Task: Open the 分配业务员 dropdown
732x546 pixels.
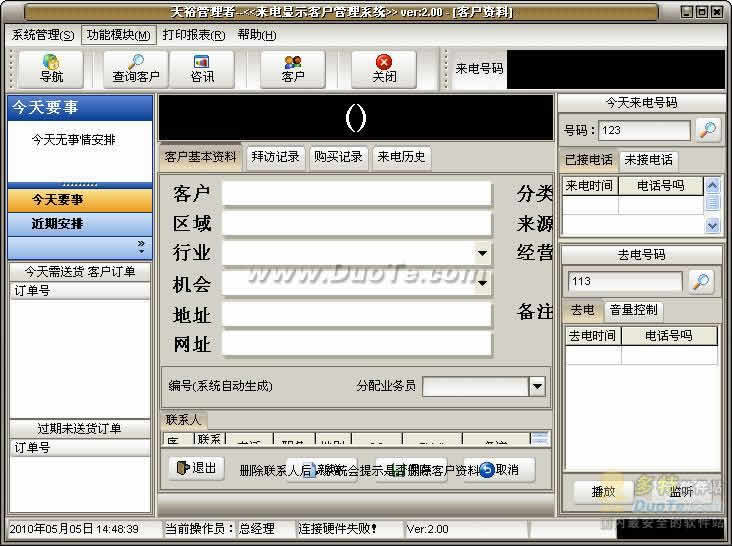Action: (x=537, y=386)
